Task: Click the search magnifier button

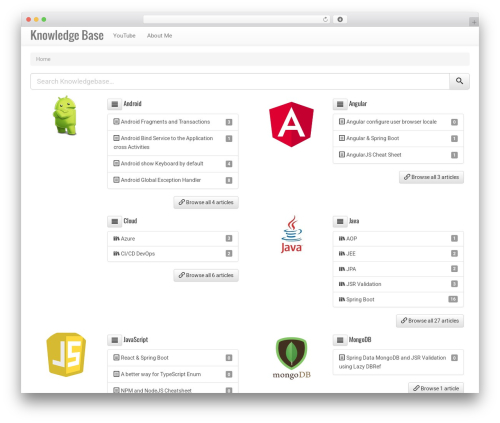Action: 459,81
